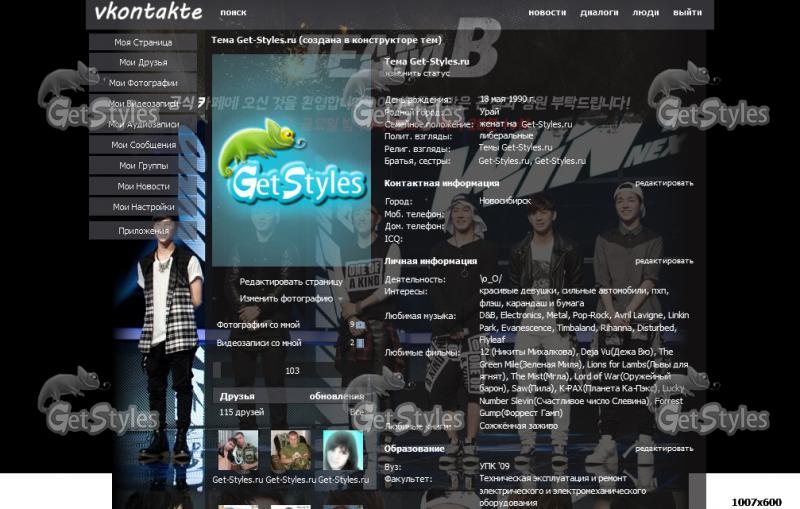
Task: Open Мои Настройки in the sidebar
Action: (x=143, y=207)
